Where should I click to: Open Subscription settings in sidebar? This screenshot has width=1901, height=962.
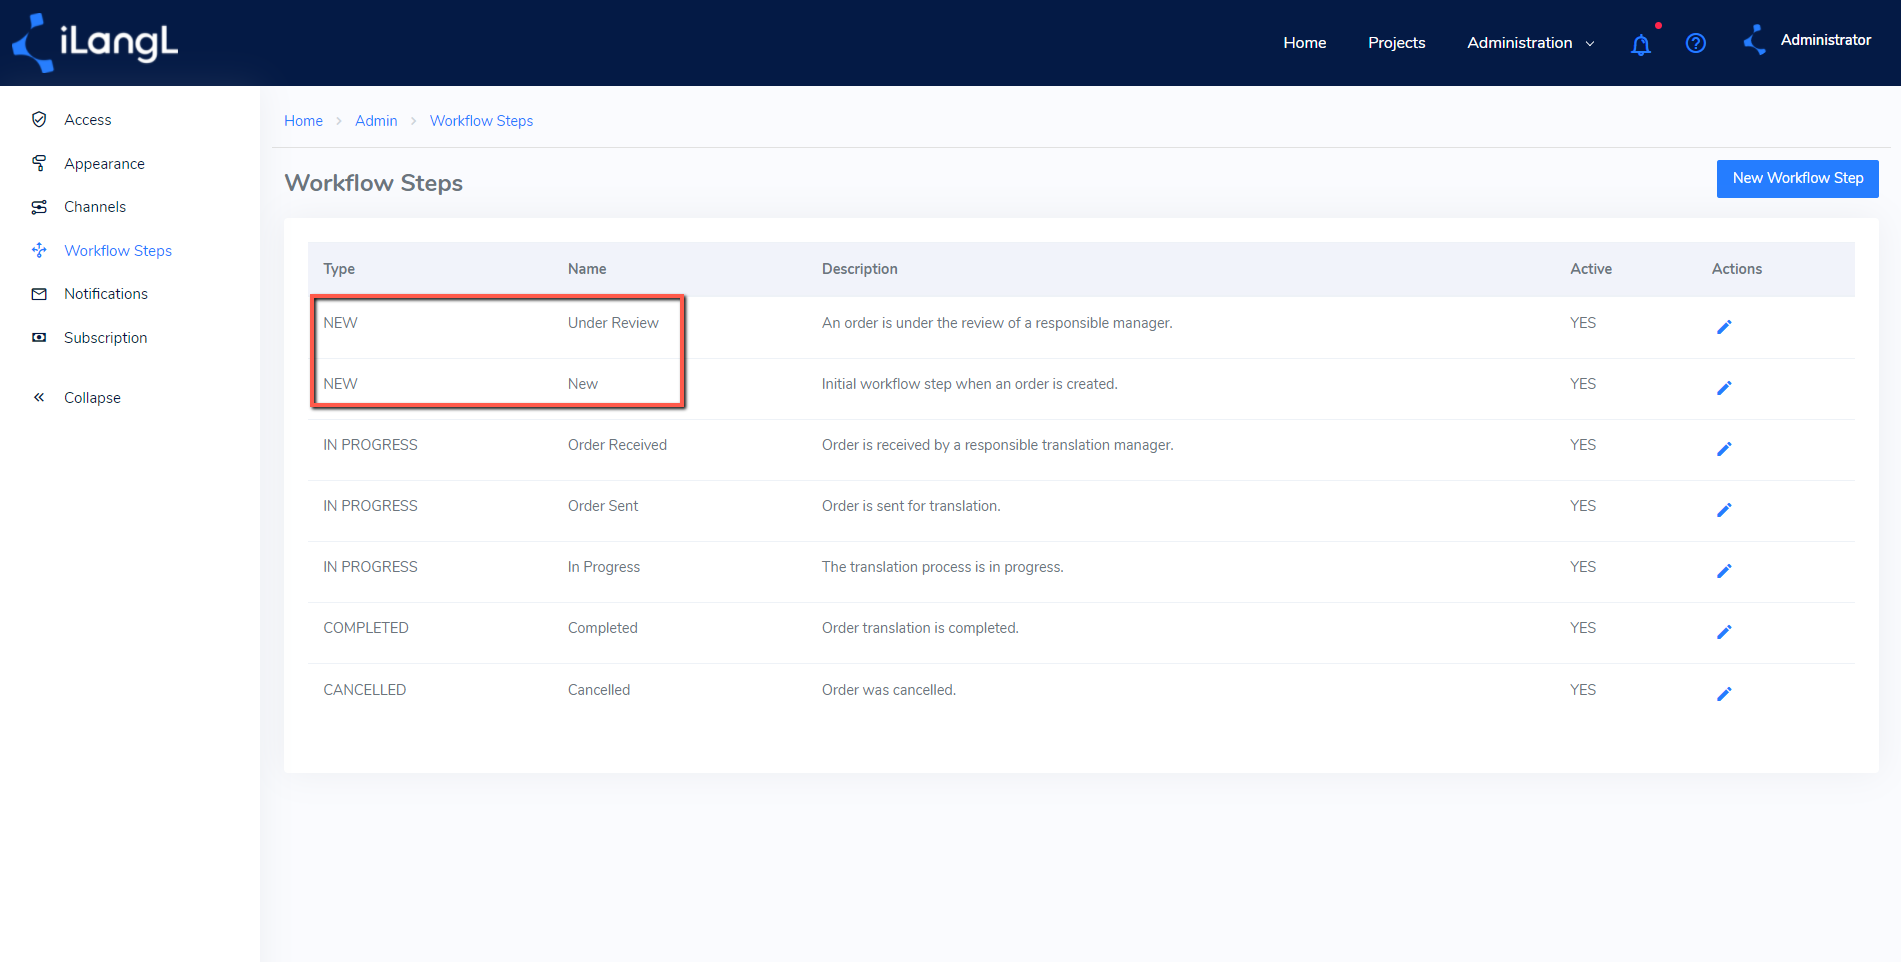[x=105, y=338]
